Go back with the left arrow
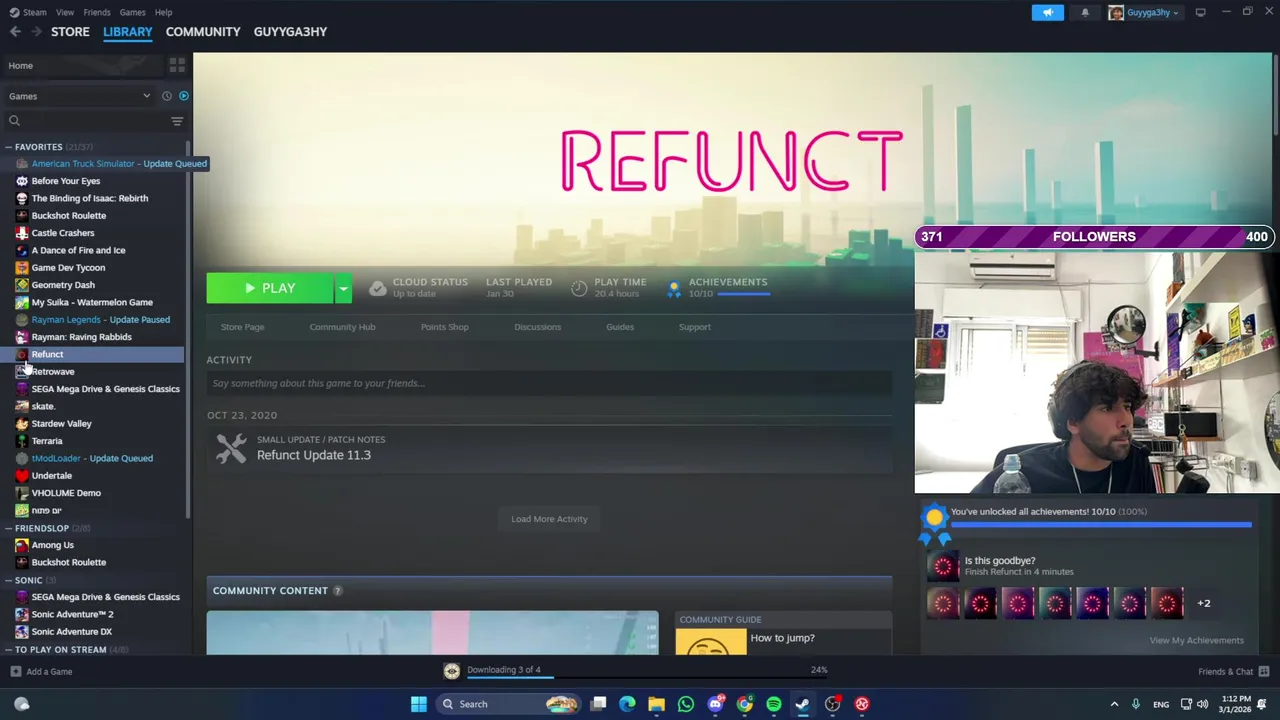This screenshot has height=720, width=1280. [x=15, y=32]
